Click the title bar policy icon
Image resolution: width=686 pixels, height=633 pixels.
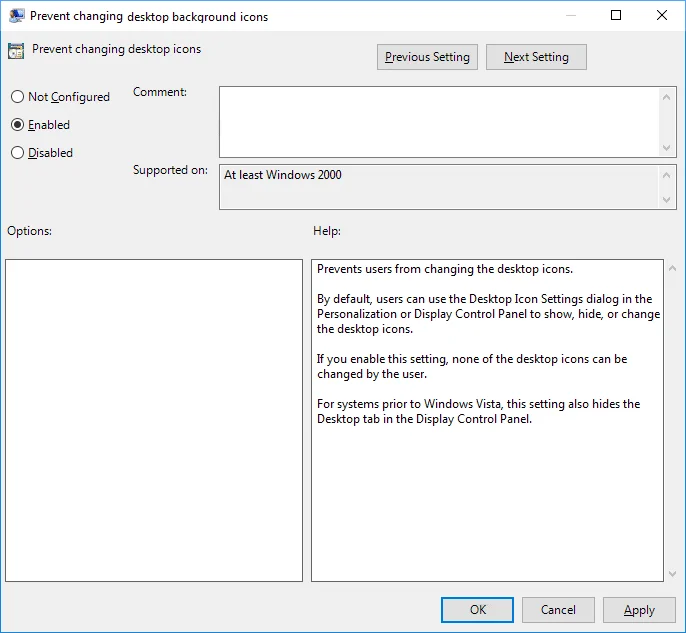[x=16, y=16]
